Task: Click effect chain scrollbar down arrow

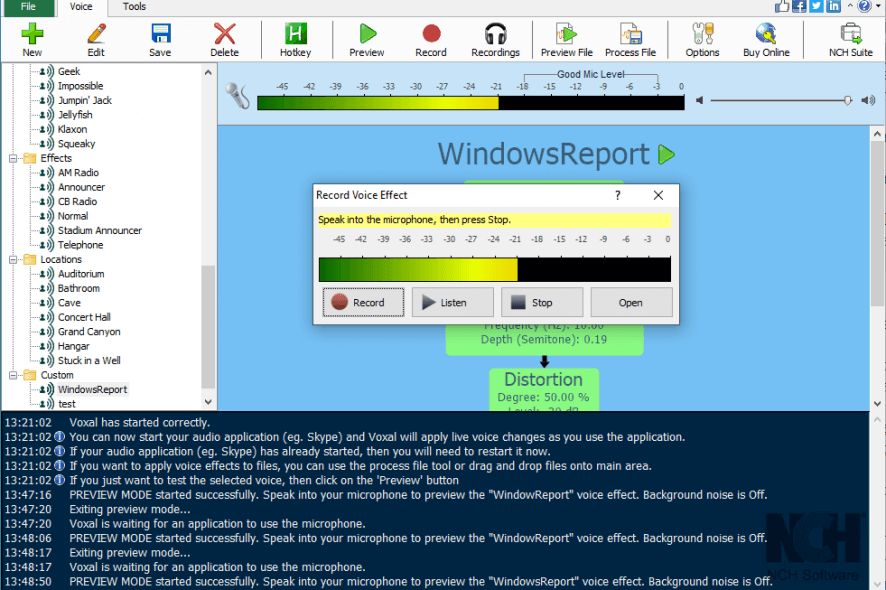Action: click(x=877, y=404)
